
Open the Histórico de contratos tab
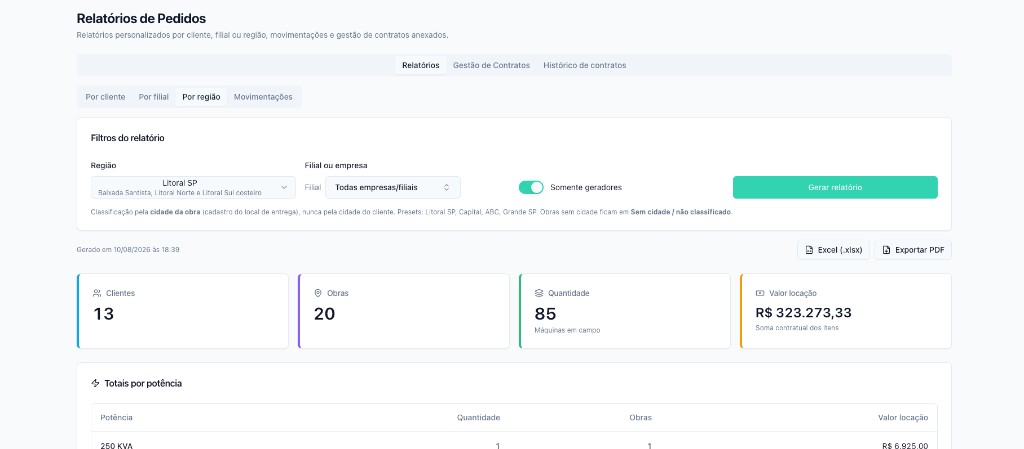[584, 65]
